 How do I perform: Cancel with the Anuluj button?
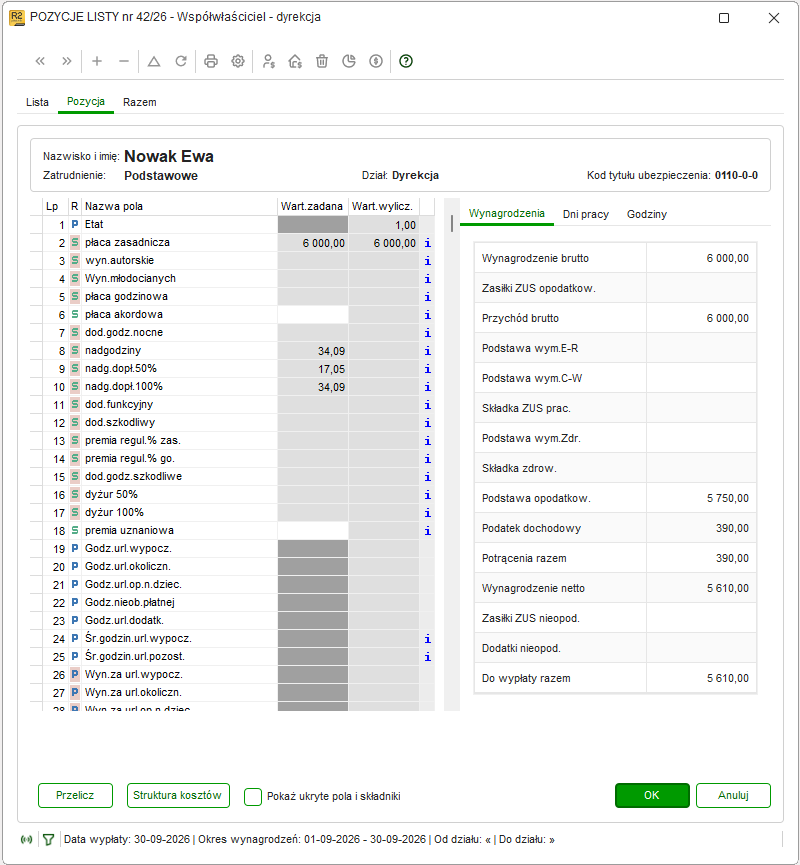pos(733,795)
